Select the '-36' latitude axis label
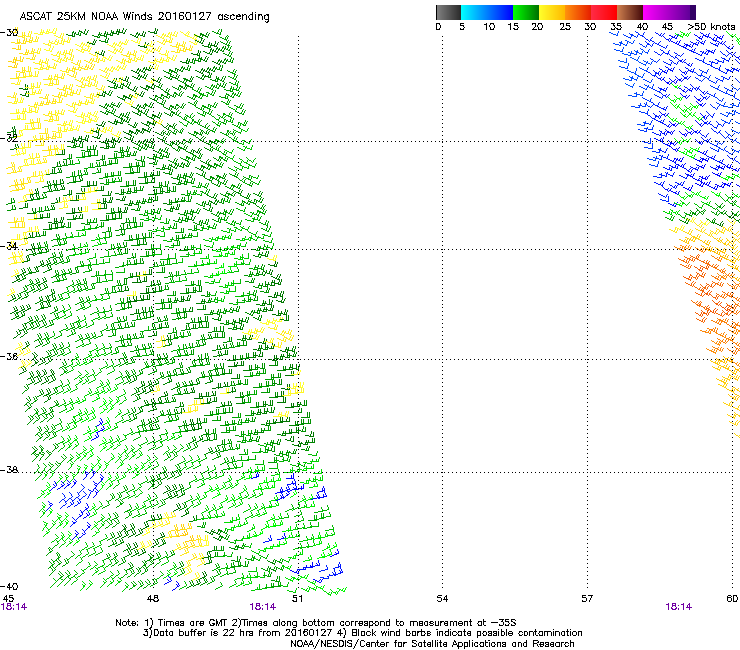This screenshot has height=650, width=740. pyautogui.click(x=9, y=356)
